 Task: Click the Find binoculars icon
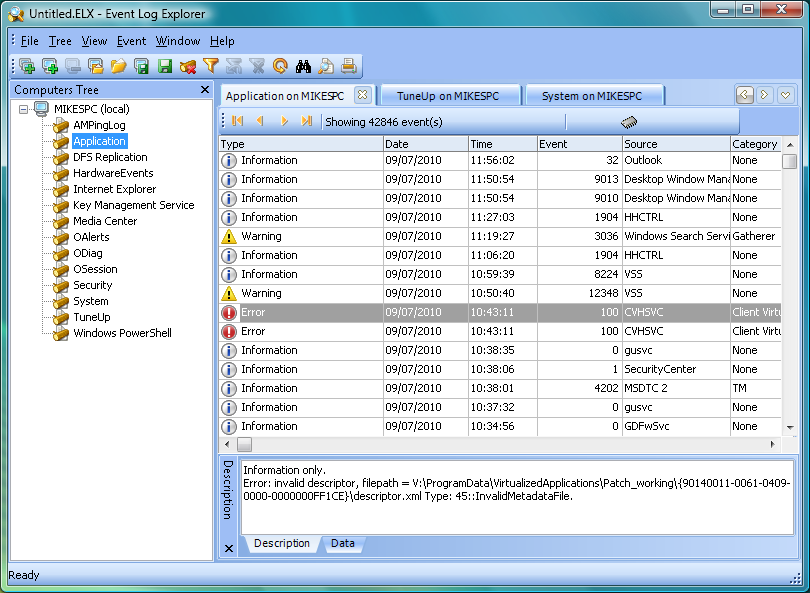click(x=303, y=67)
